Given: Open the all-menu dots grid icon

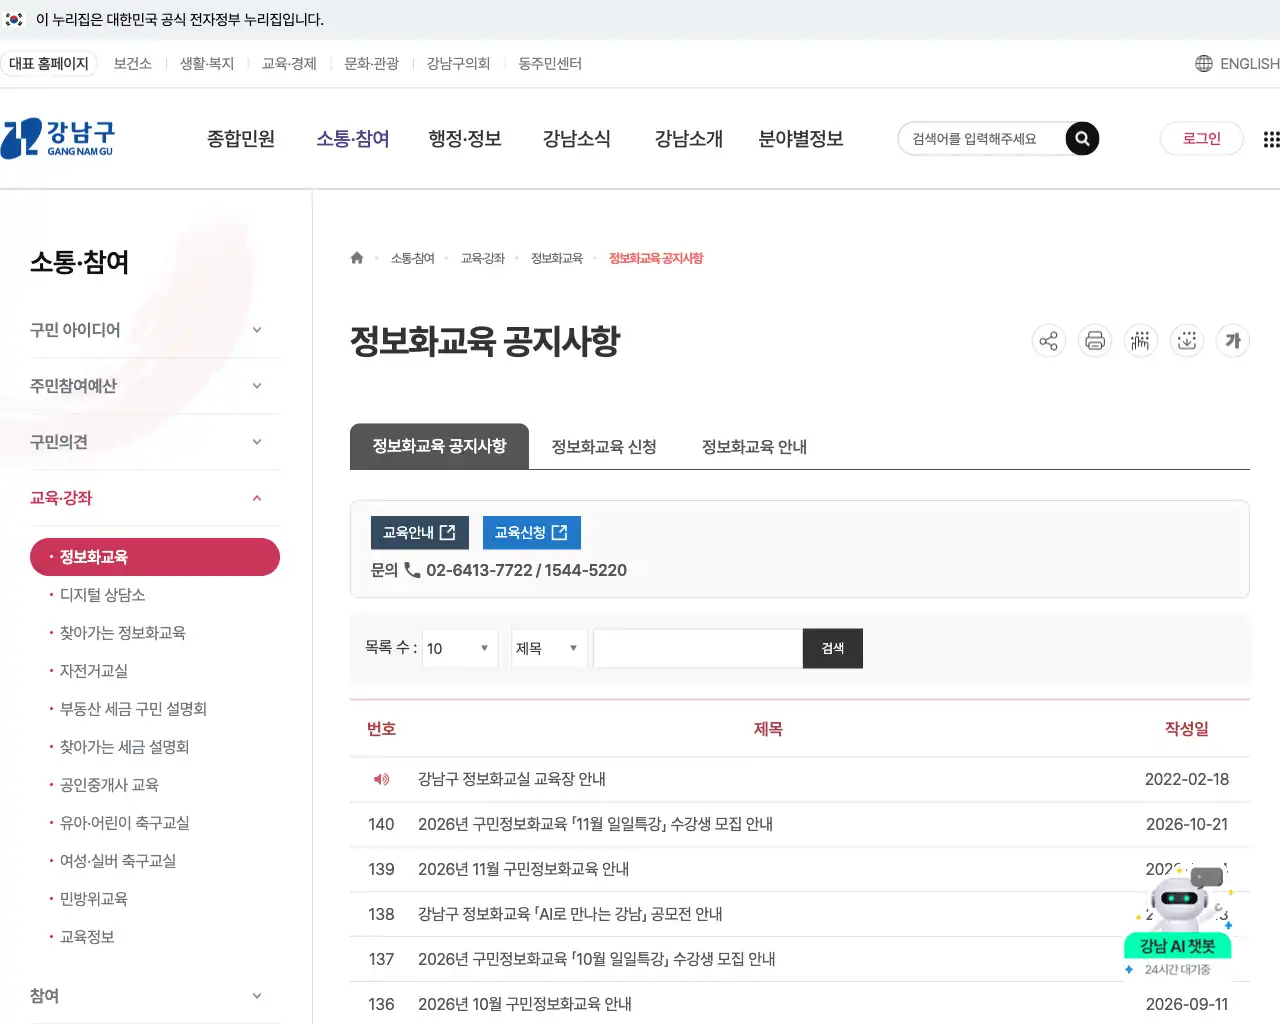Looking at the screenshot, I should pyautogui.click(x=1271, y=139).
